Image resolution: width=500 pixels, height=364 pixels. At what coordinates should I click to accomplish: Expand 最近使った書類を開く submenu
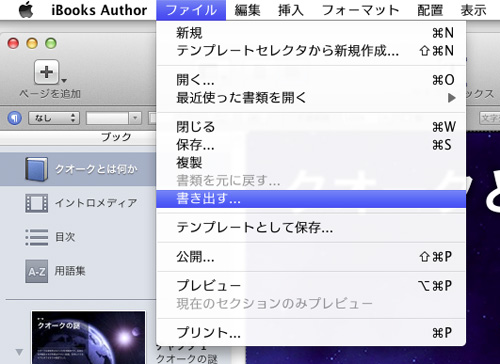coord(311,98)
